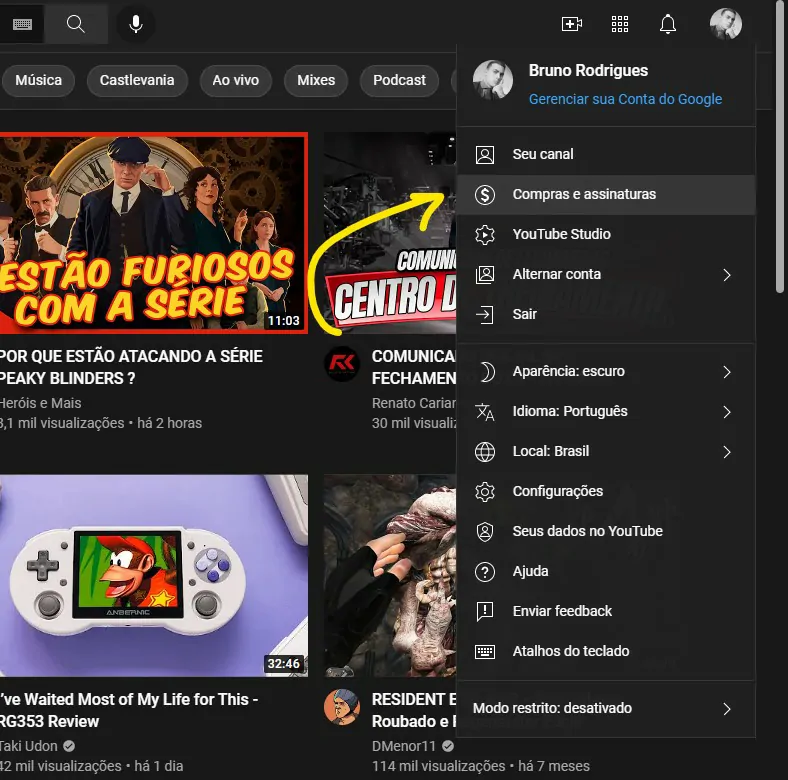Click the globe icon for Local
Screen dimensions: 788x780
[485, 452]
